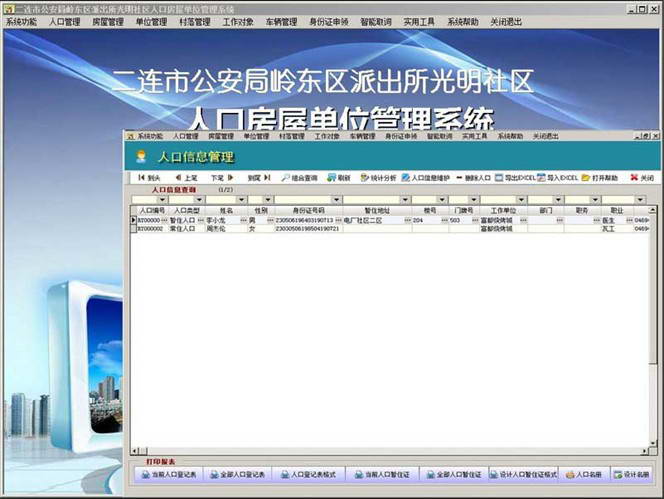
Task: Expand filter dropdown above 姓名 column
Action: (x=241, y=200)
